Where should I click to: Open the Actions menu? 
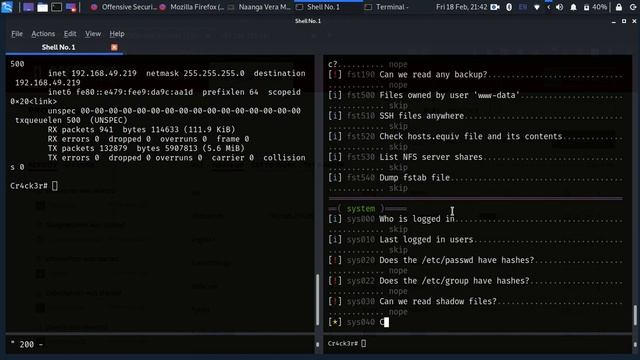(43, 34)
